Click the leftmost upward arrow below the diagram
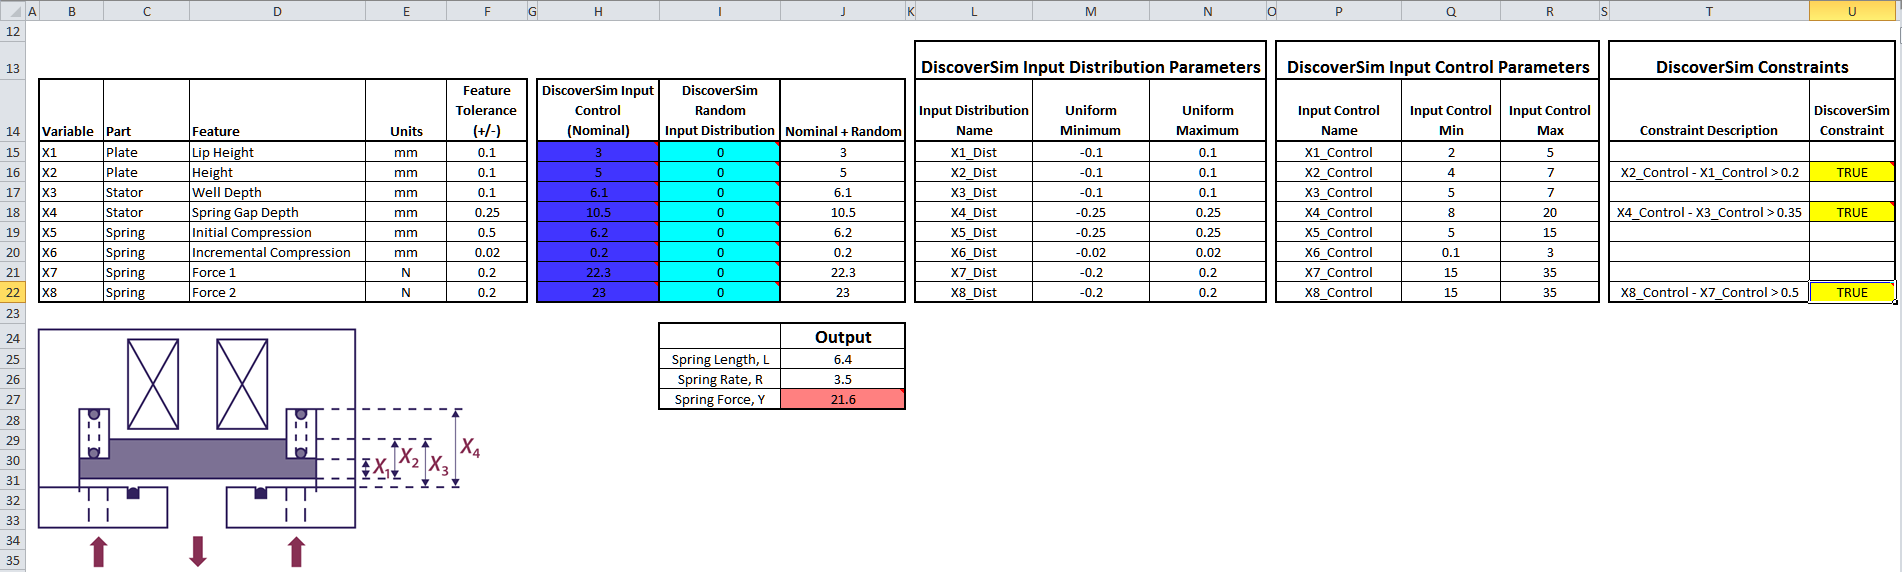The height and width of the screenshot is (572, 1902). 98,551
